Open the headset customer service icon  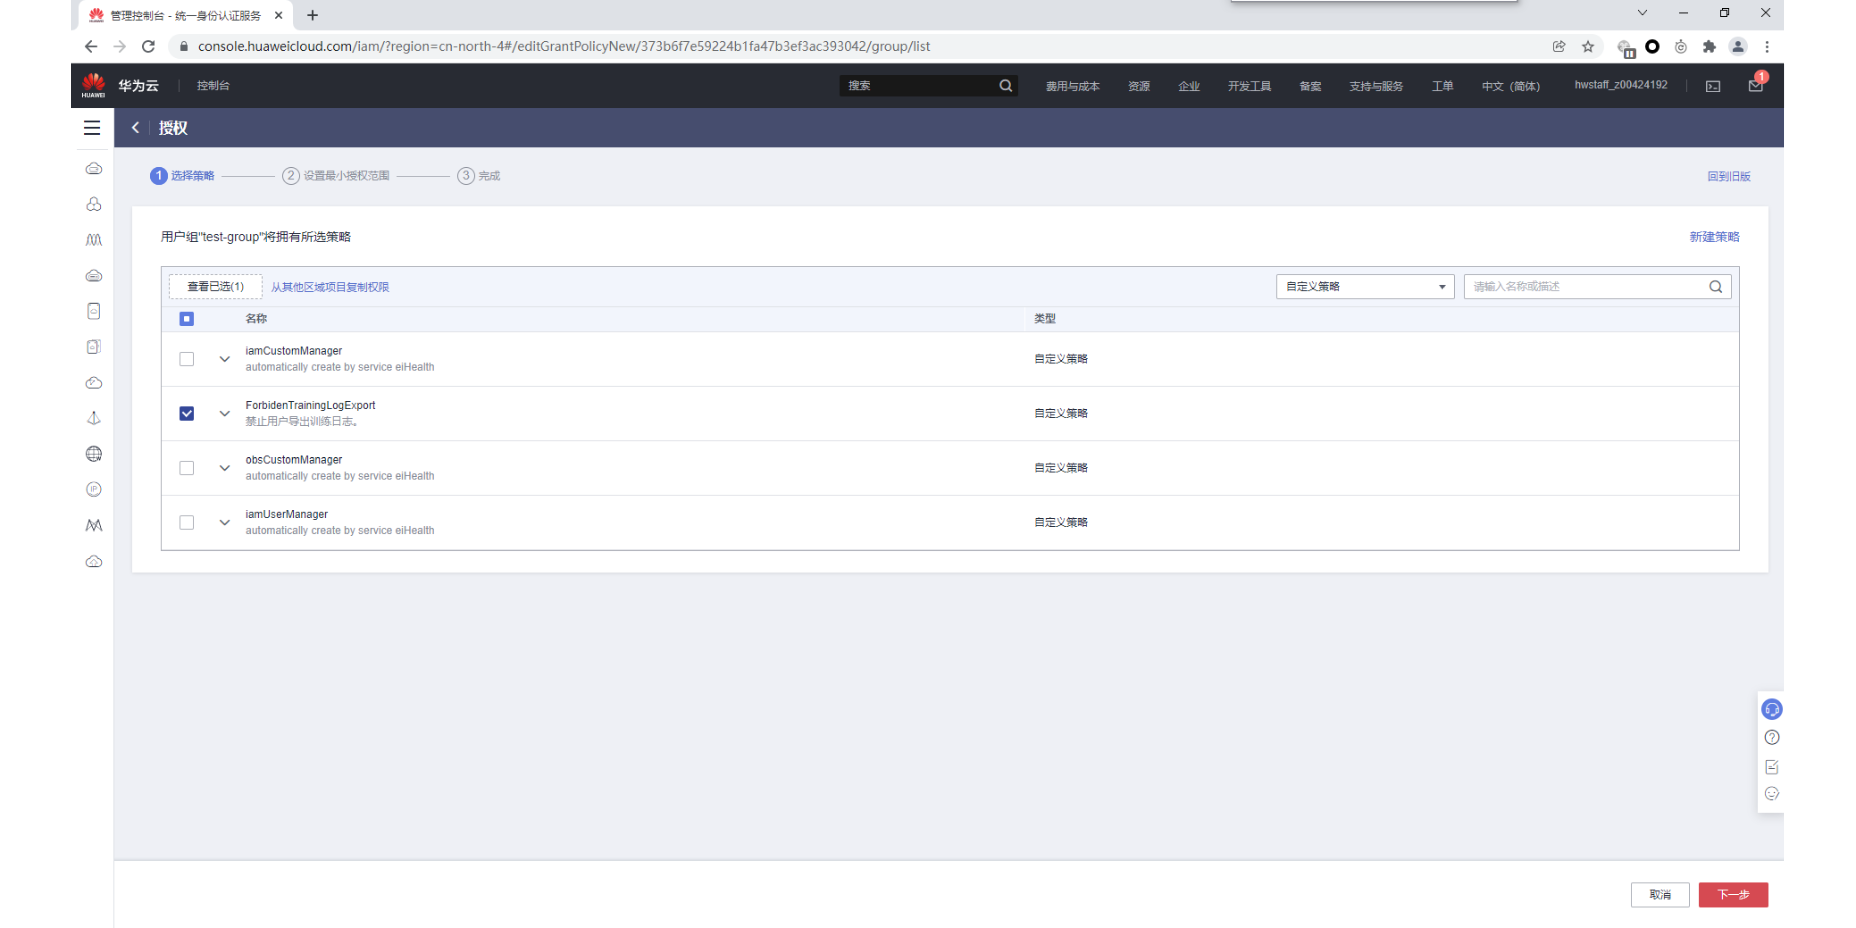click(x=1772, y=710)
